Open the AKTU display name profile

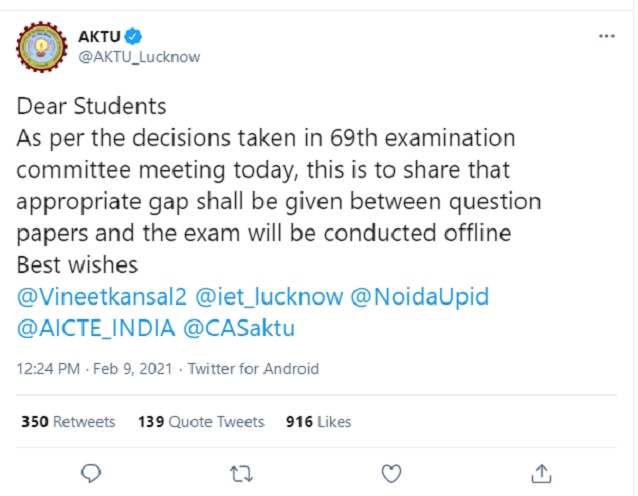[x=98, y=37]
